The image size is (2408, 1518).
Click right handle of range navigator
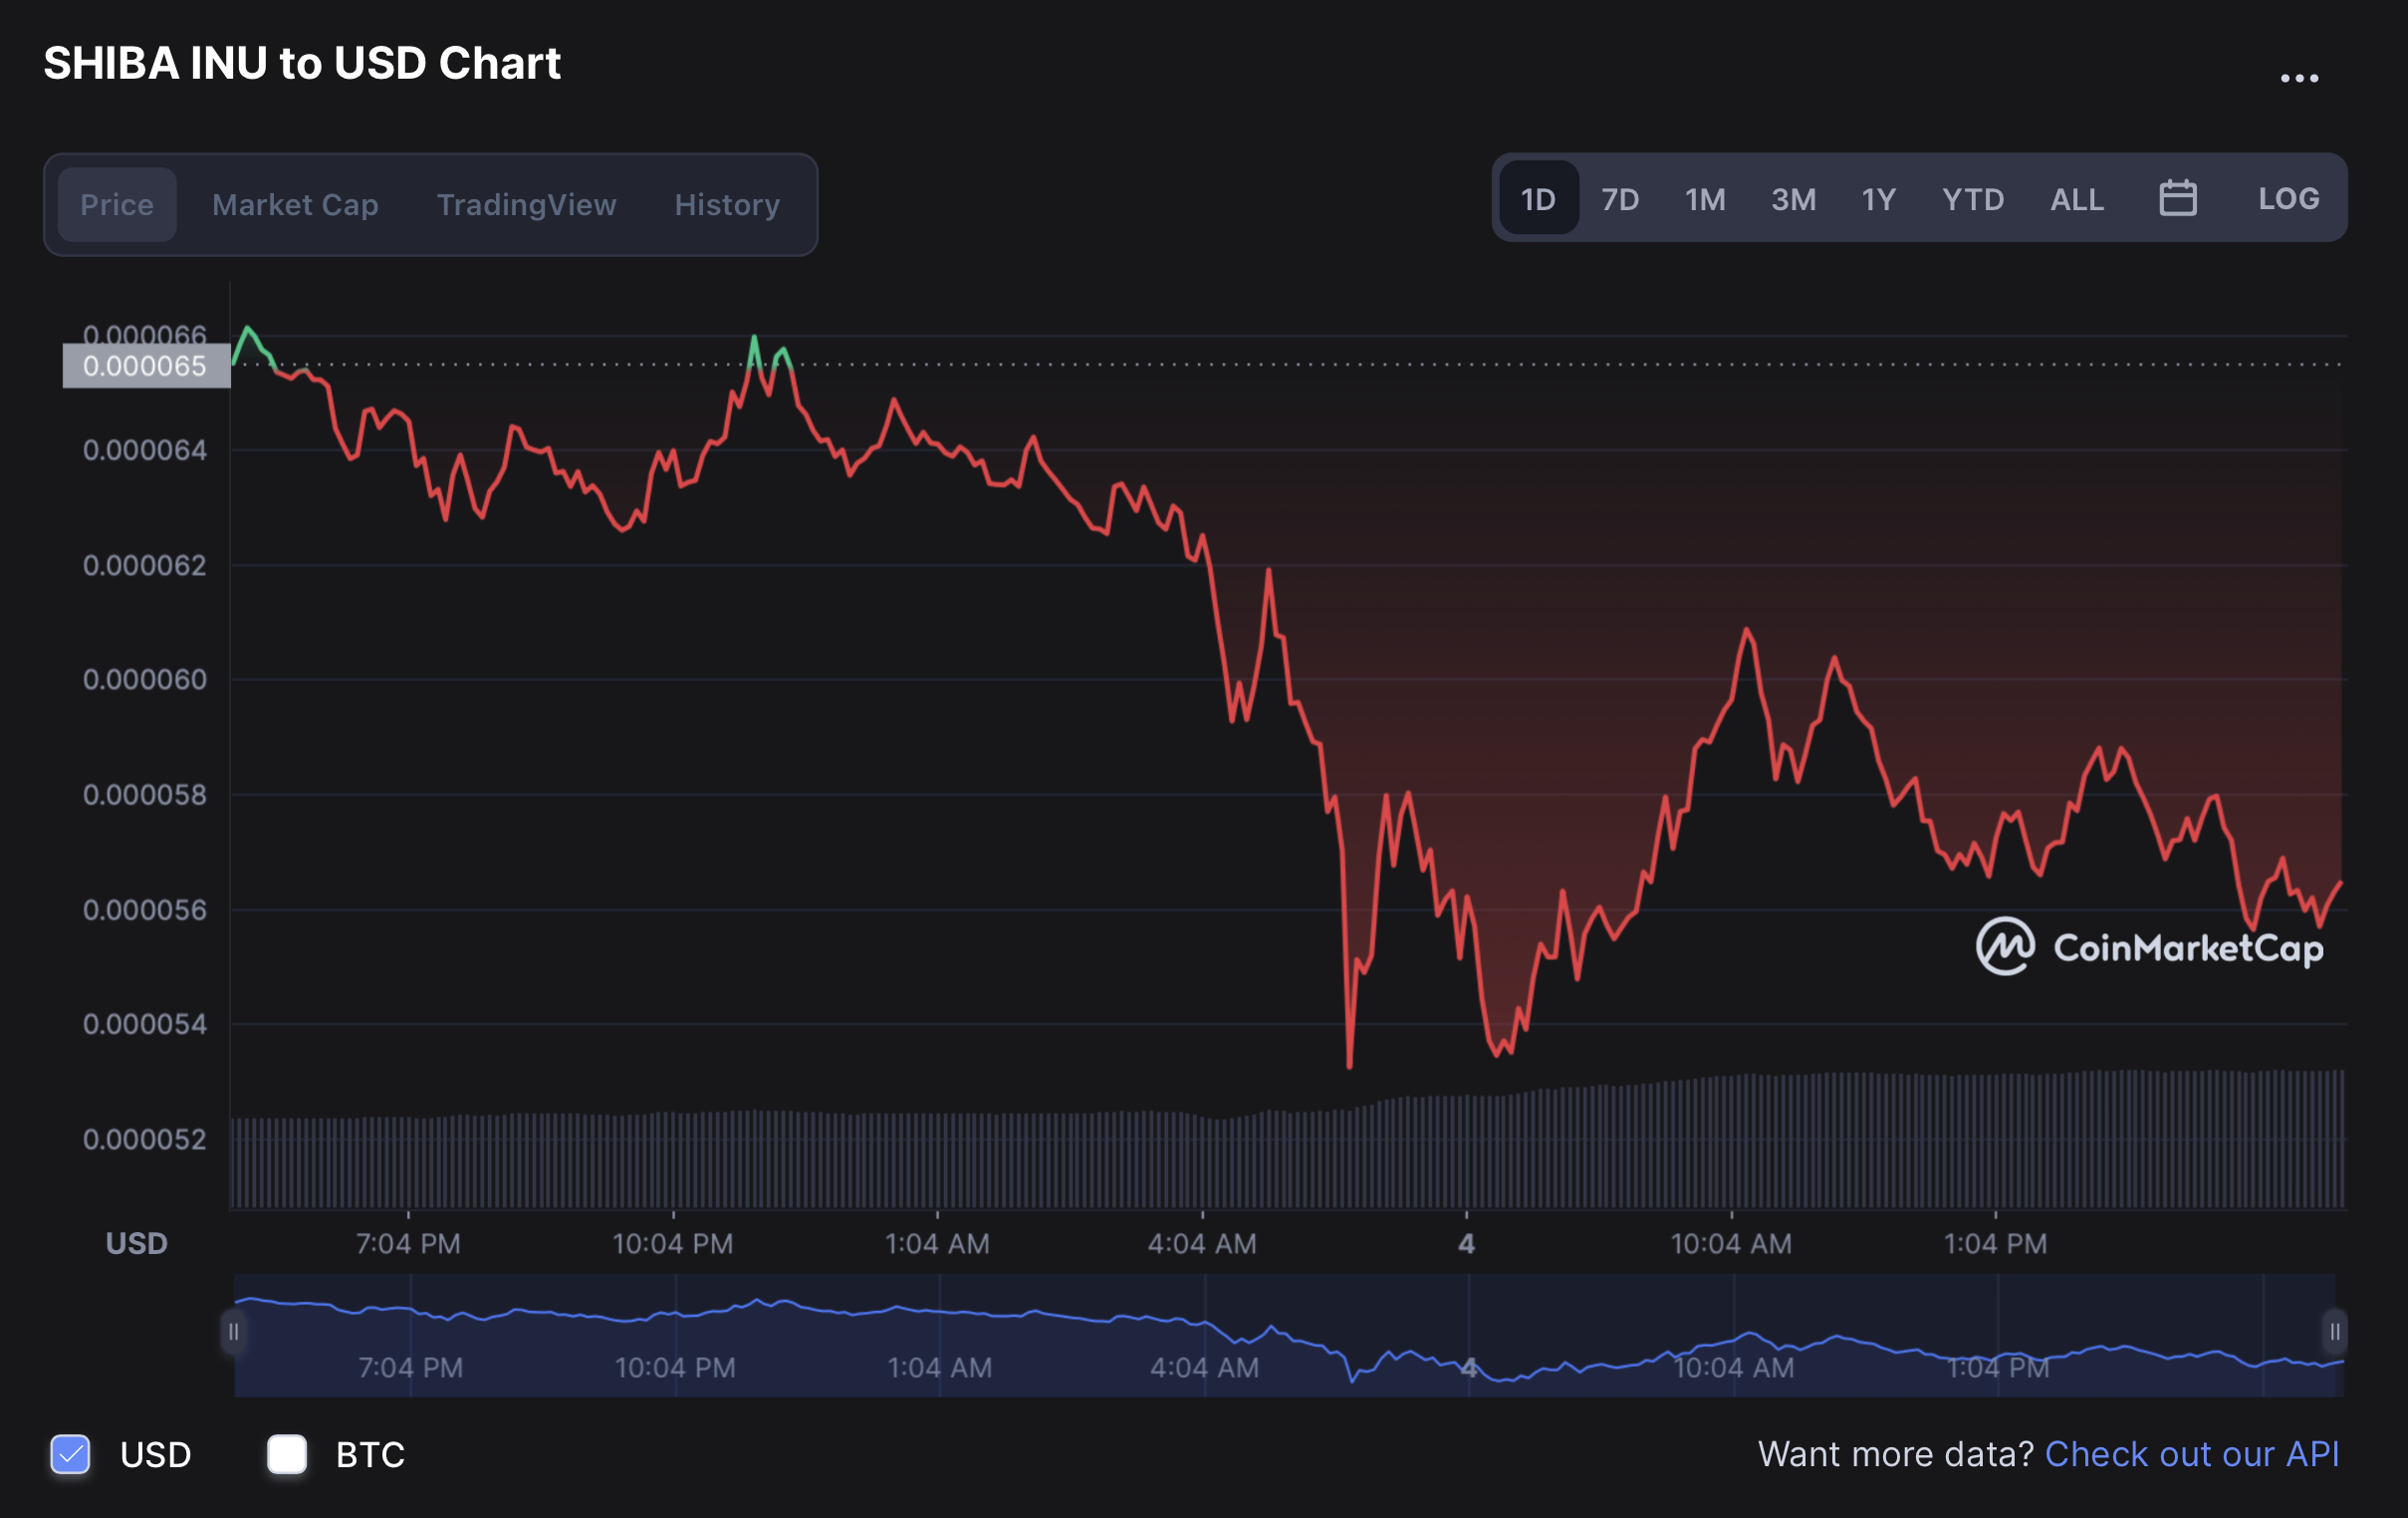[x=2334, y=1332]
